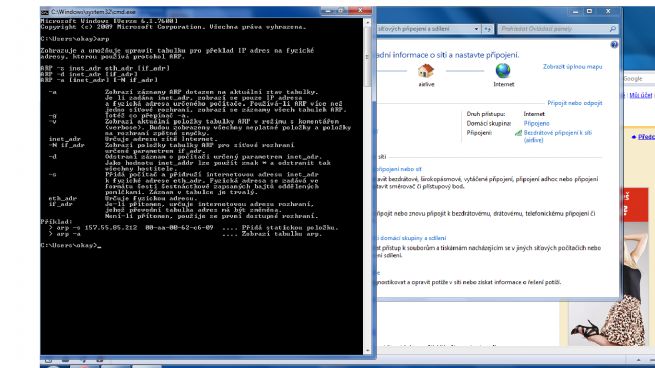The image size is (655, 368).
Task: Open the Připojeno homegroup link
Action: tap(536, 123)
